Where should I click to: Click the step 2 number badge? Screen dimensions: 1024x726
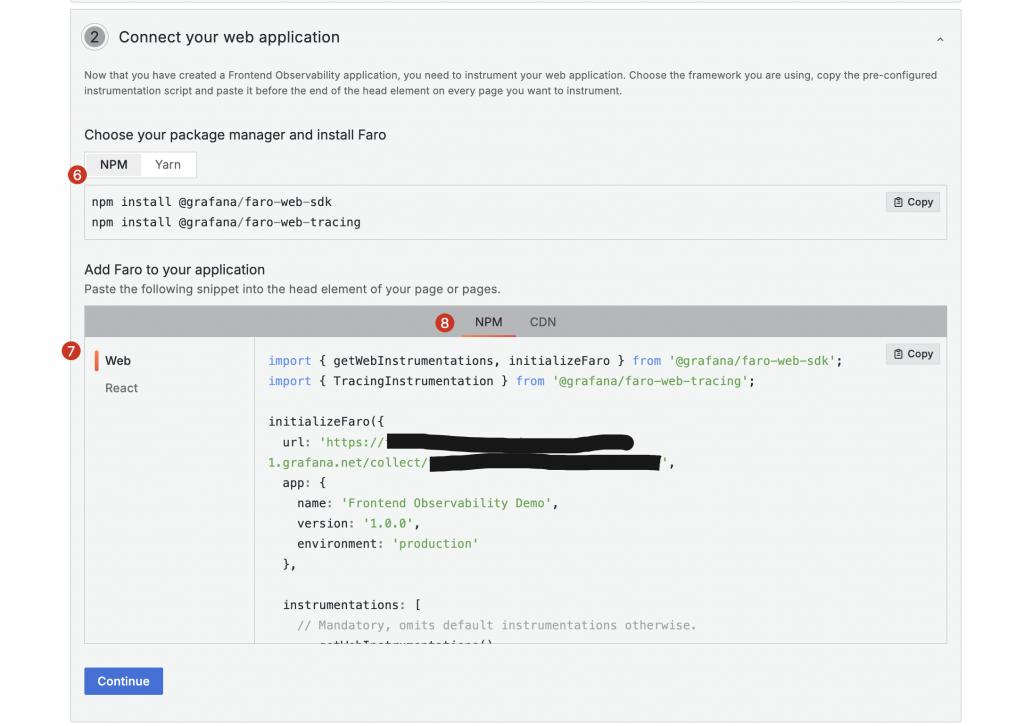95,37
